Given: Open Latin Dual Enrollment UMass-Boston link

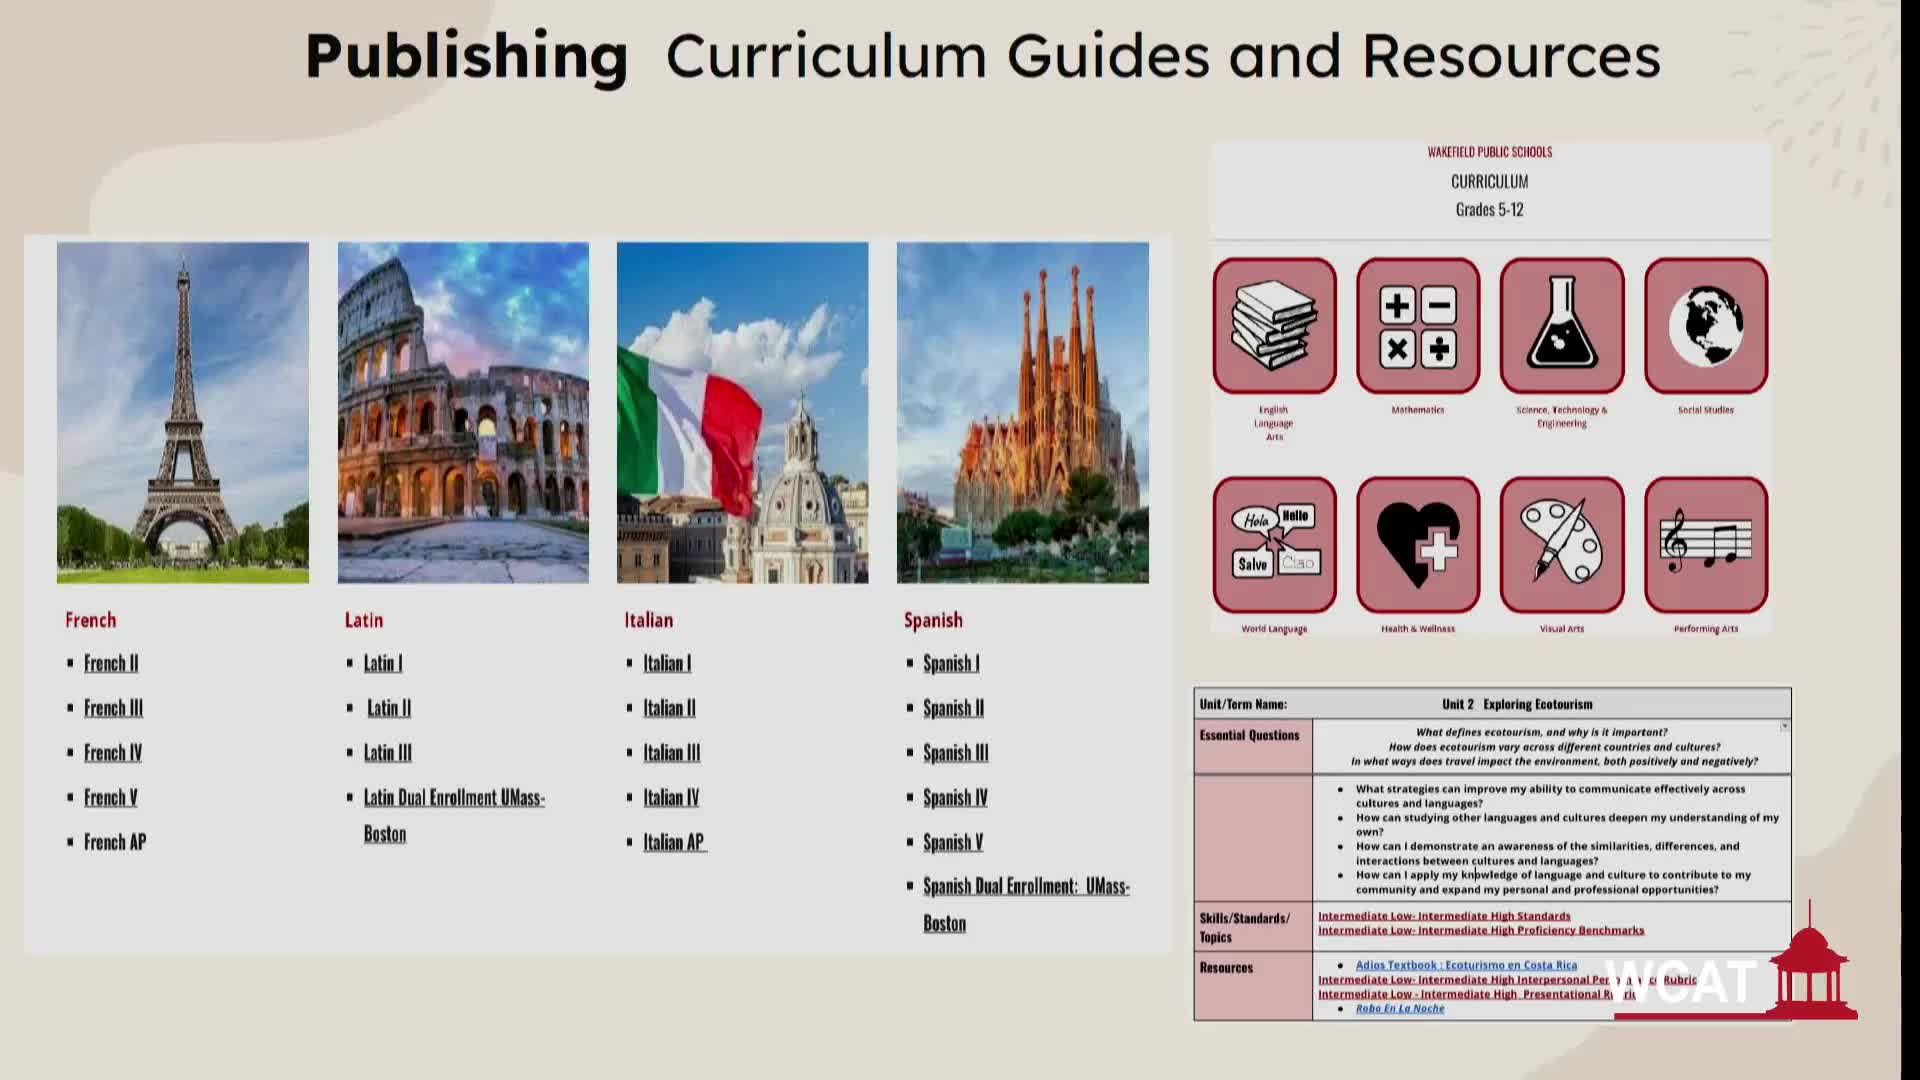Looking at the screenshot, I should point(454,815).
